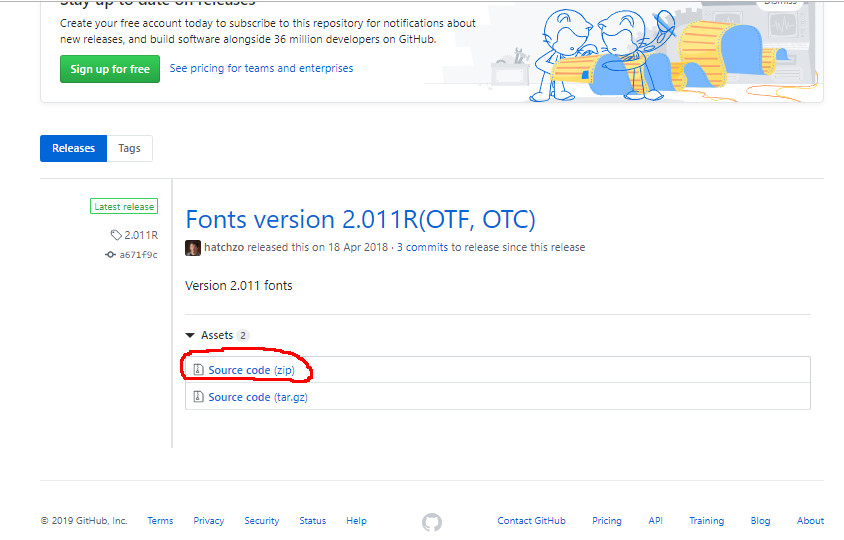Switch to the Tags tab
Viewport: 844px width, 540px height.
(x=129, y=148)
